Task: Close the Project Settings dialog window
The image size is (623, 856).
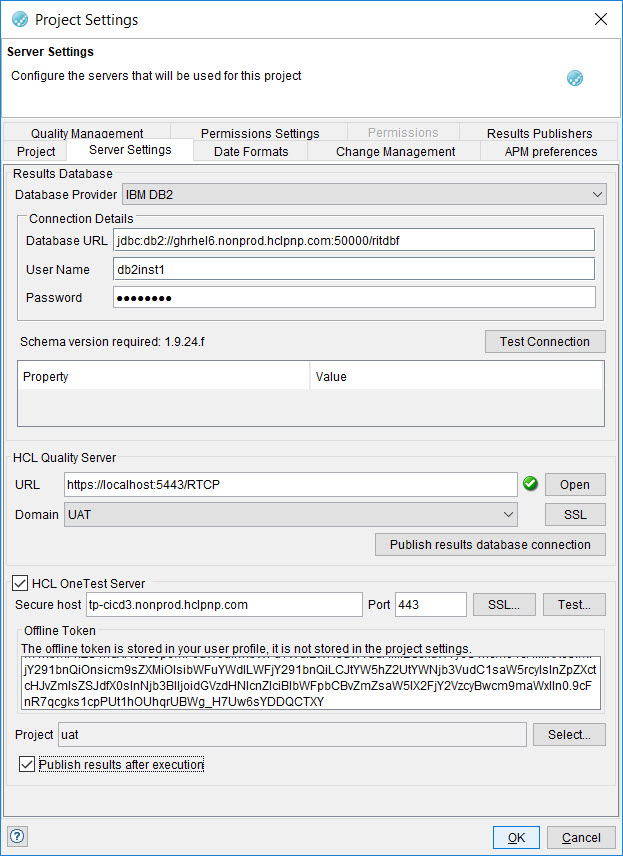Action: point(601,19)
